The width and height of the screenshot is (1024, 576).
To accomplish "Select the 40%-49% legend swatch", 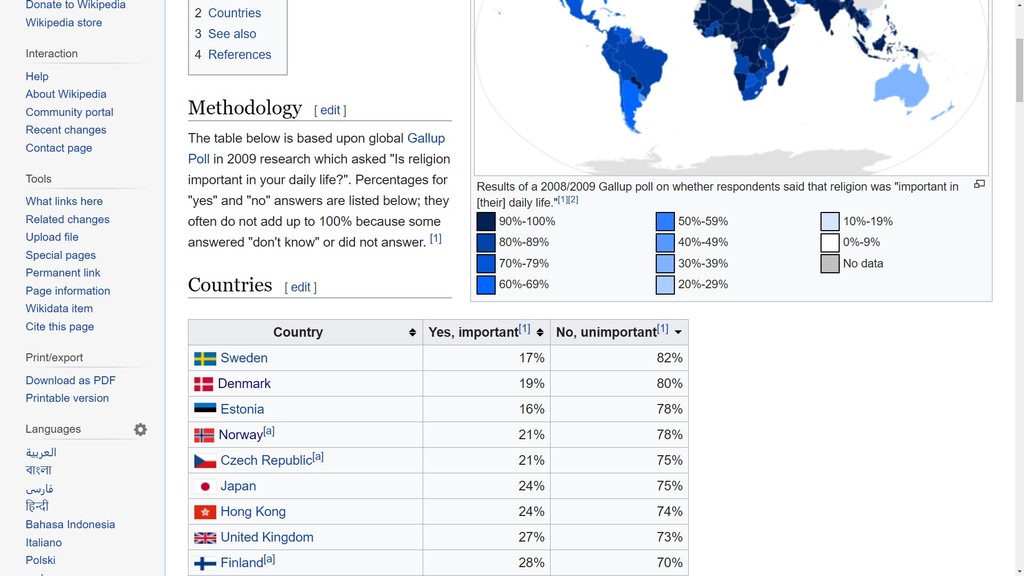I will pyautogui.click(x=665, y=242).
